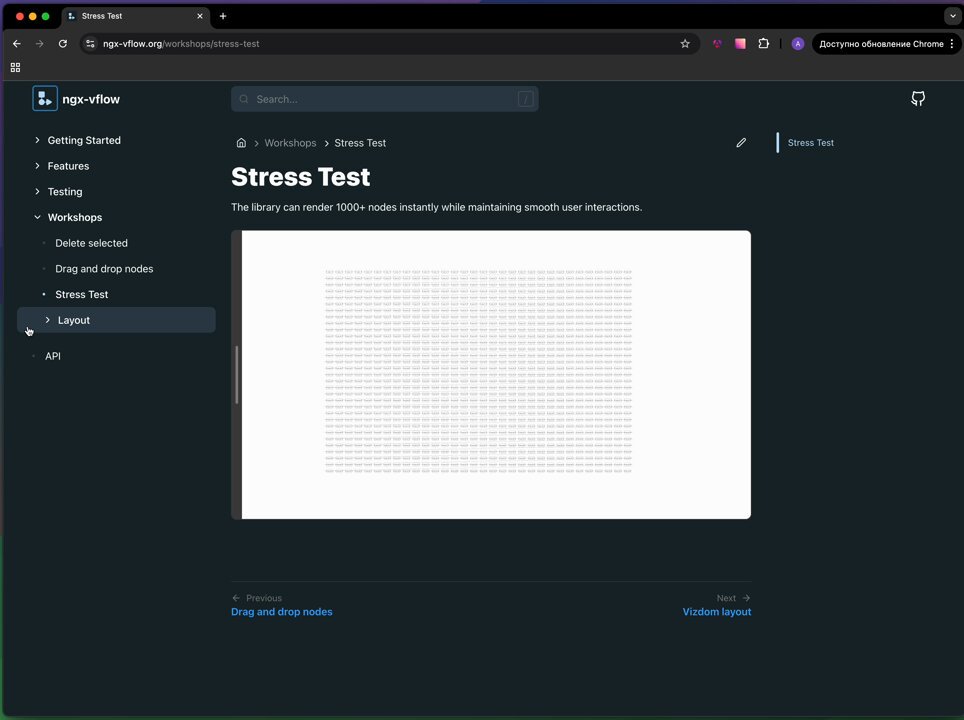Viewport: 964px width, 720px height.
Task: Click the ngx-vflow site title
Action: [91, 99]
